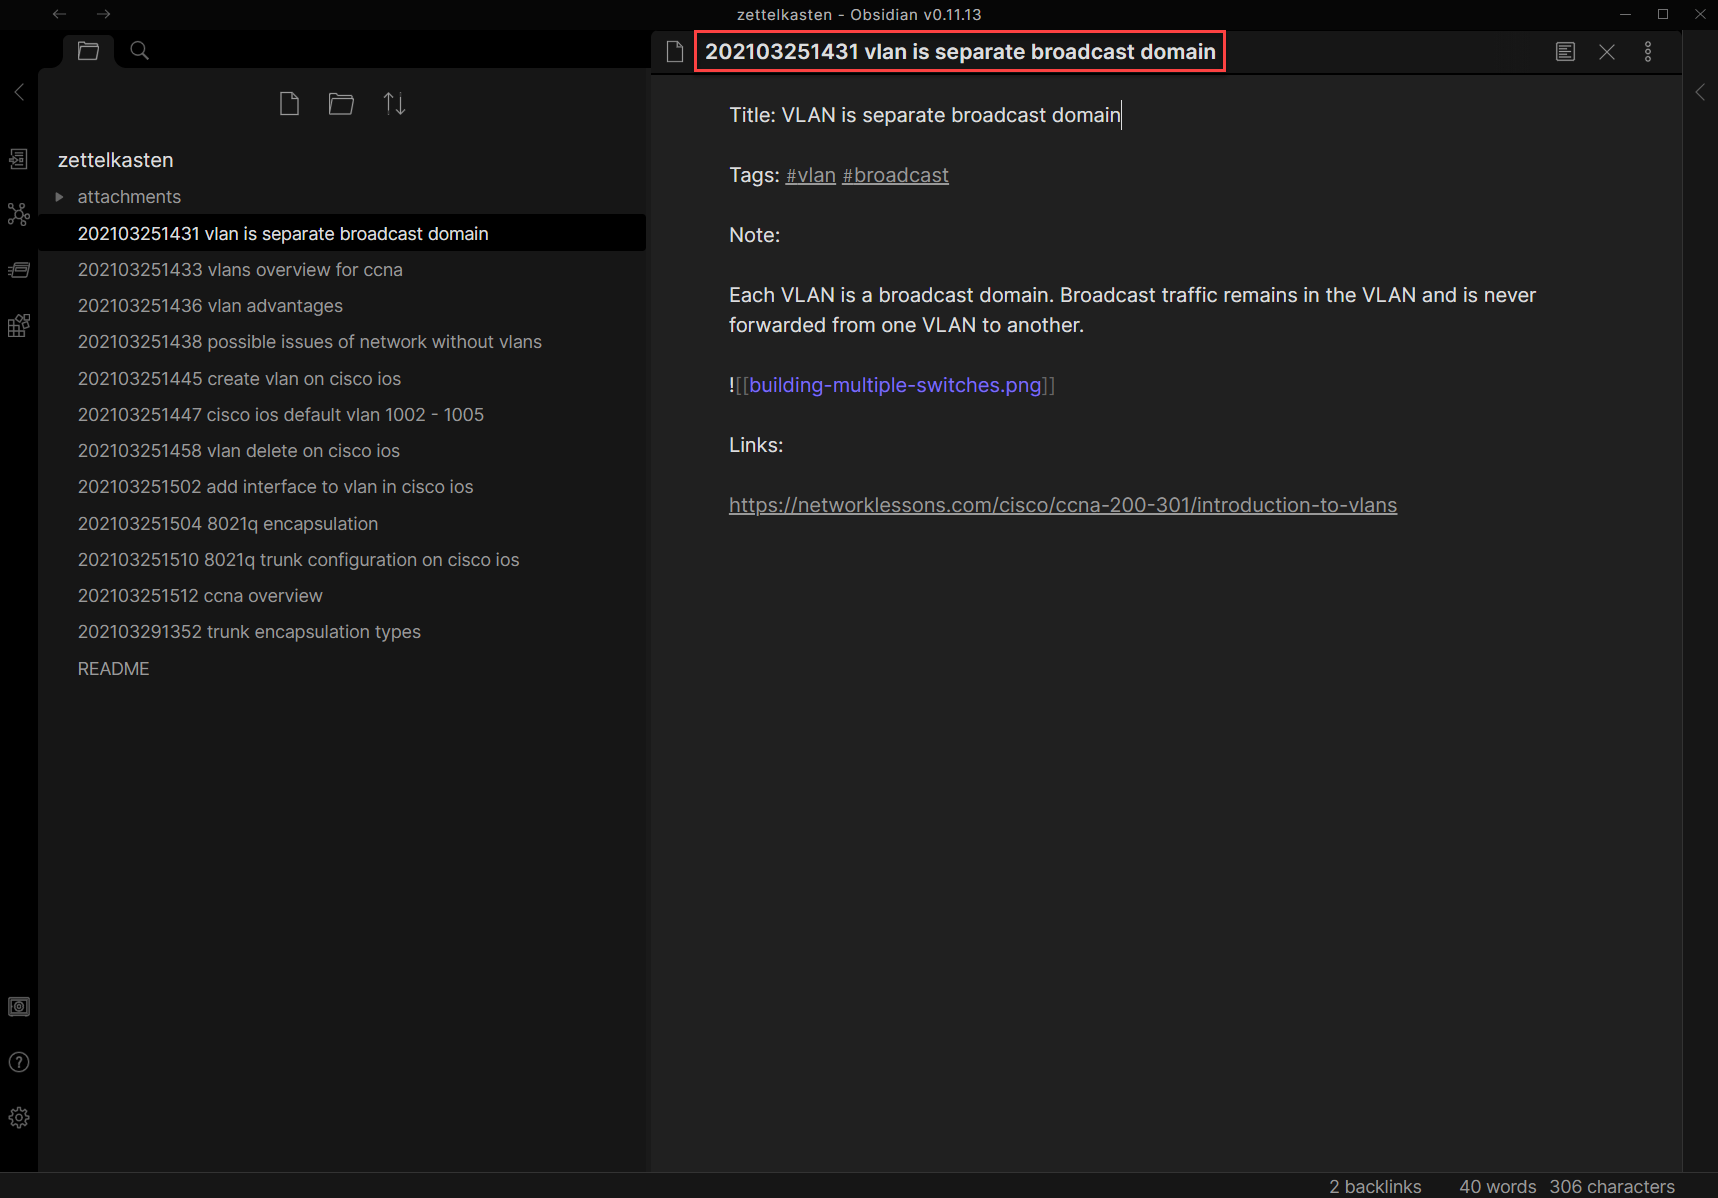Open note 202103251504 8021q encapsulation
The image size is (1718, 1198).
342,524
